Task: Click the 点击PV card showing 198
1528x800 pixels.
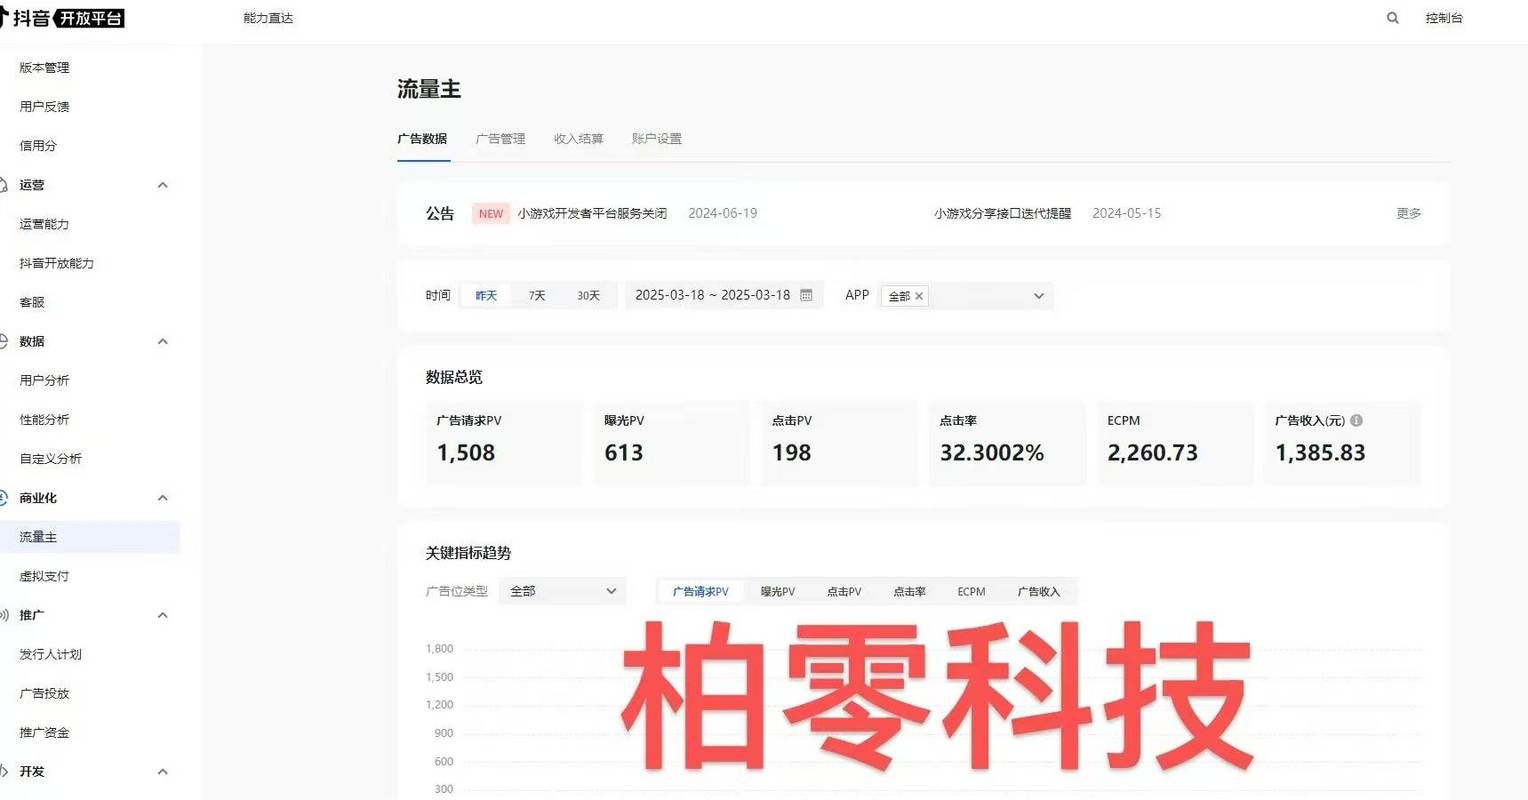Action: click(x=840, y=443)
